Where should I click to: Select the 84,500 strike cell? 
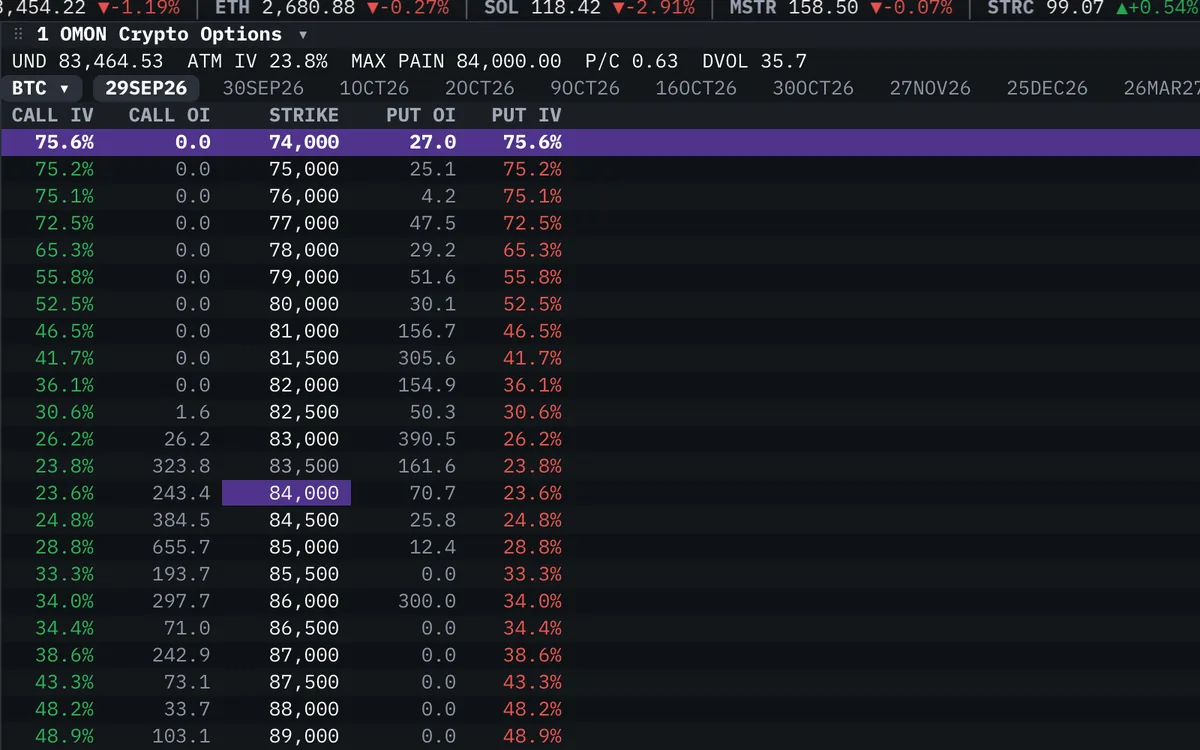(x=304, y=520)
